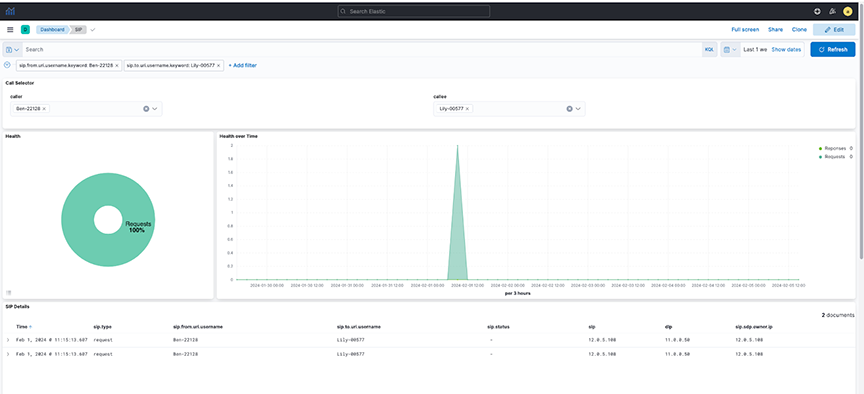Click the + Add filter link

[242, 65]
